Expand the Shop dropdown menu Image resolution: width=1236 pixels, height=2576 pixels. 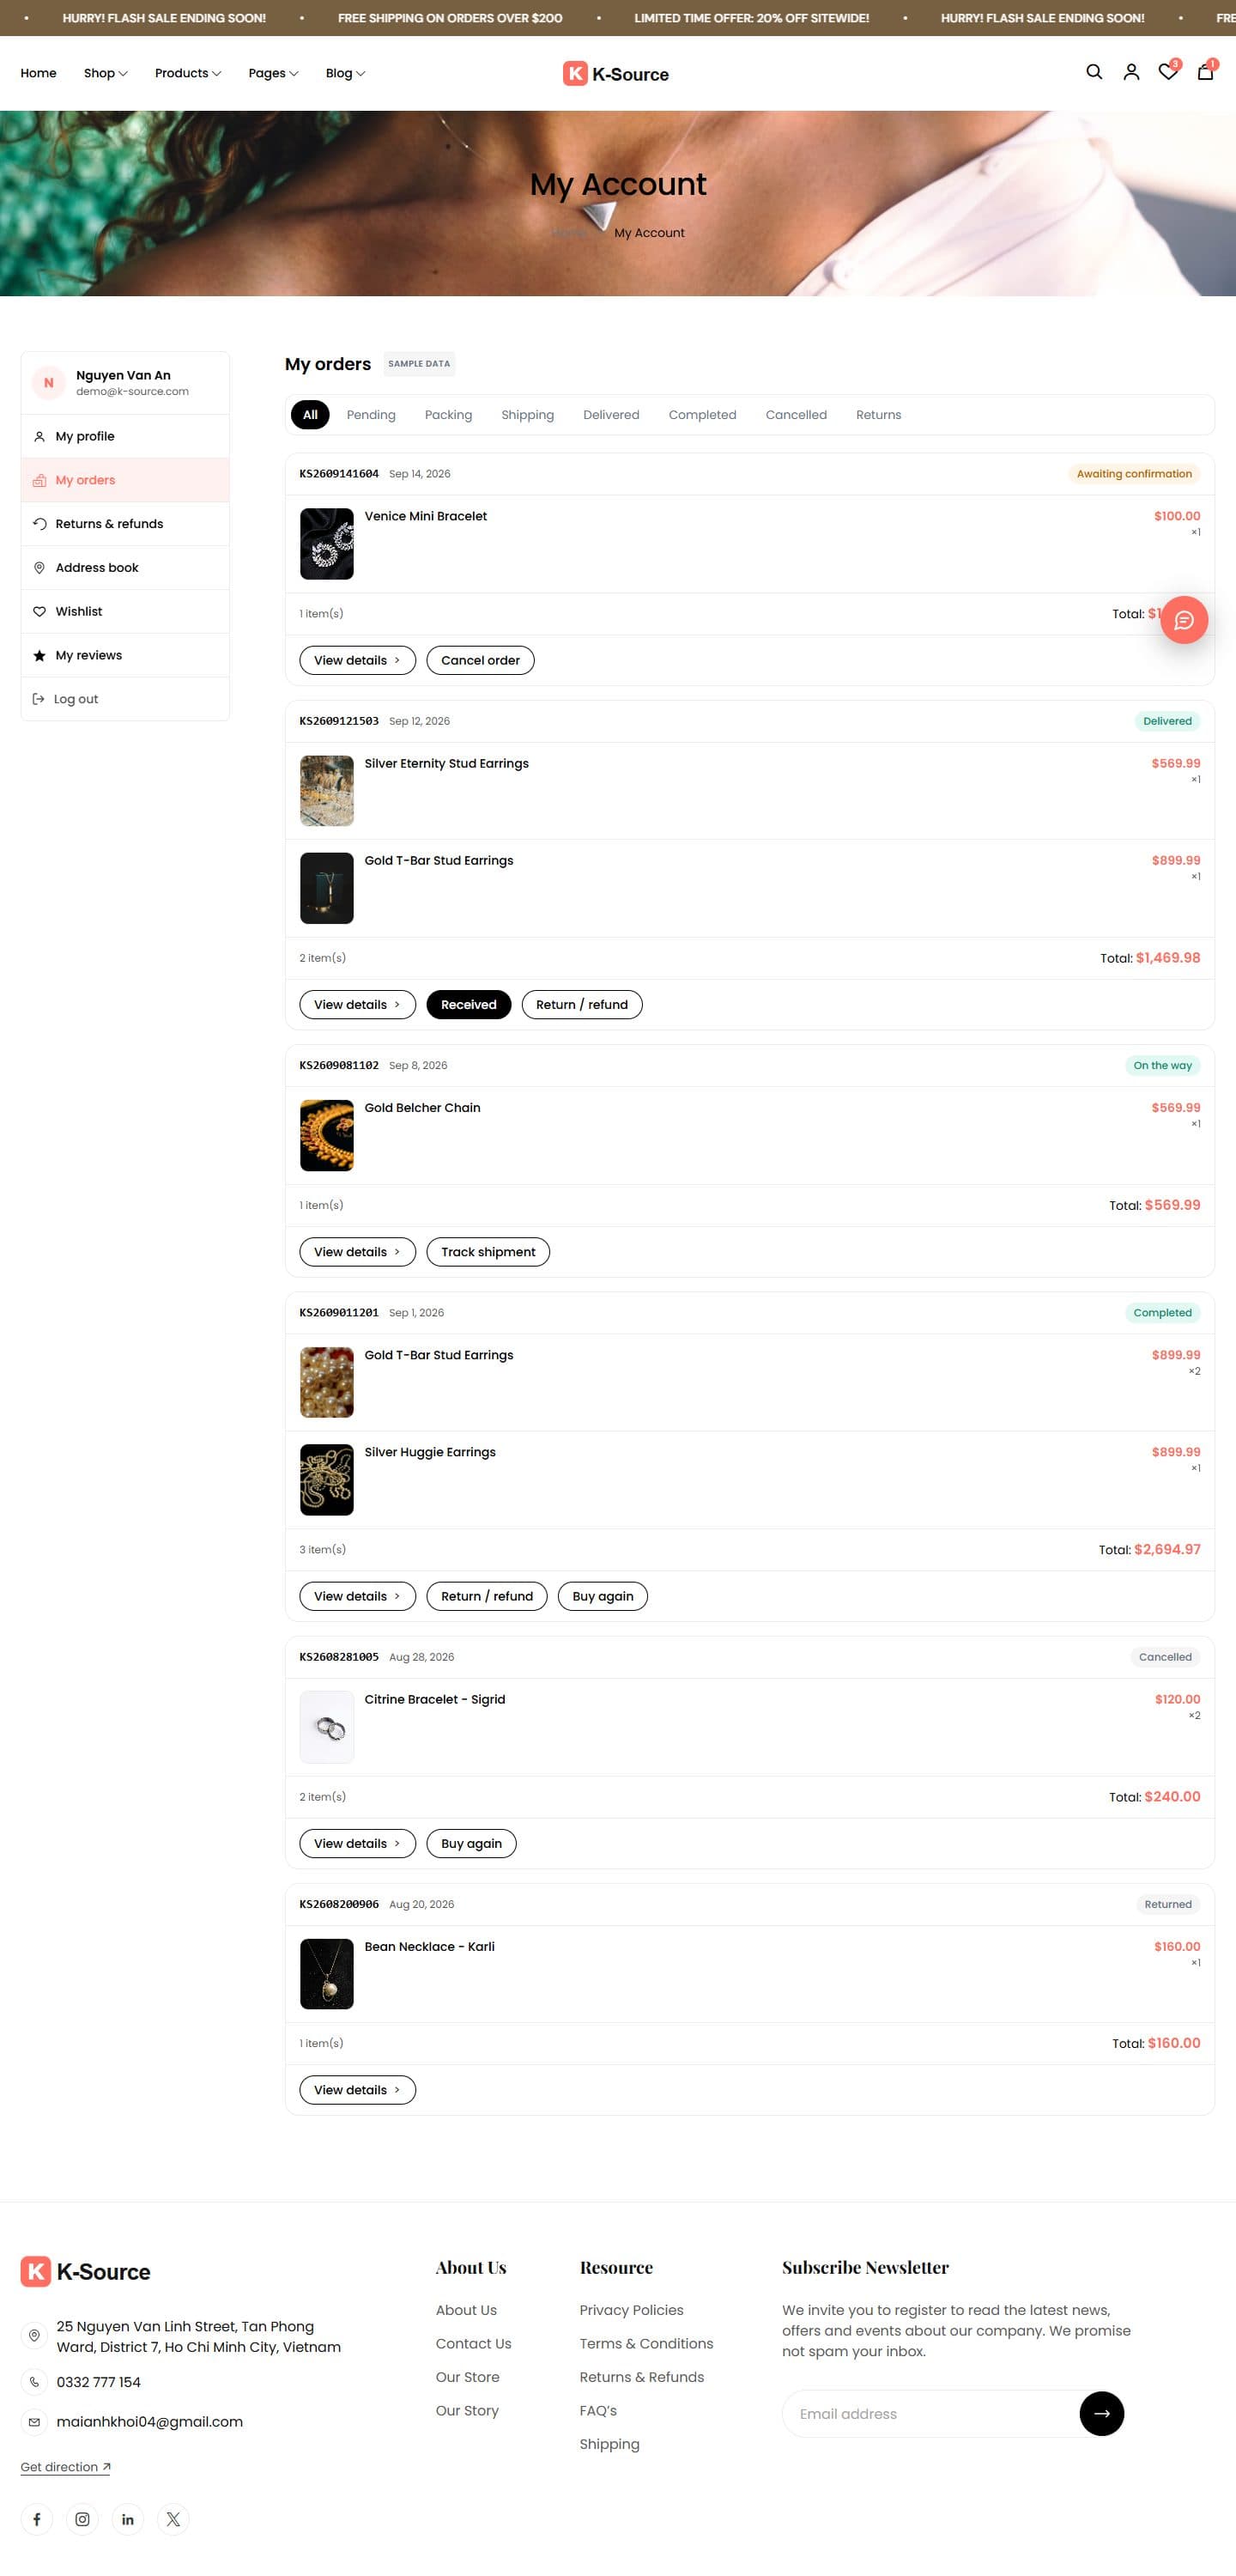pos(105,73)
